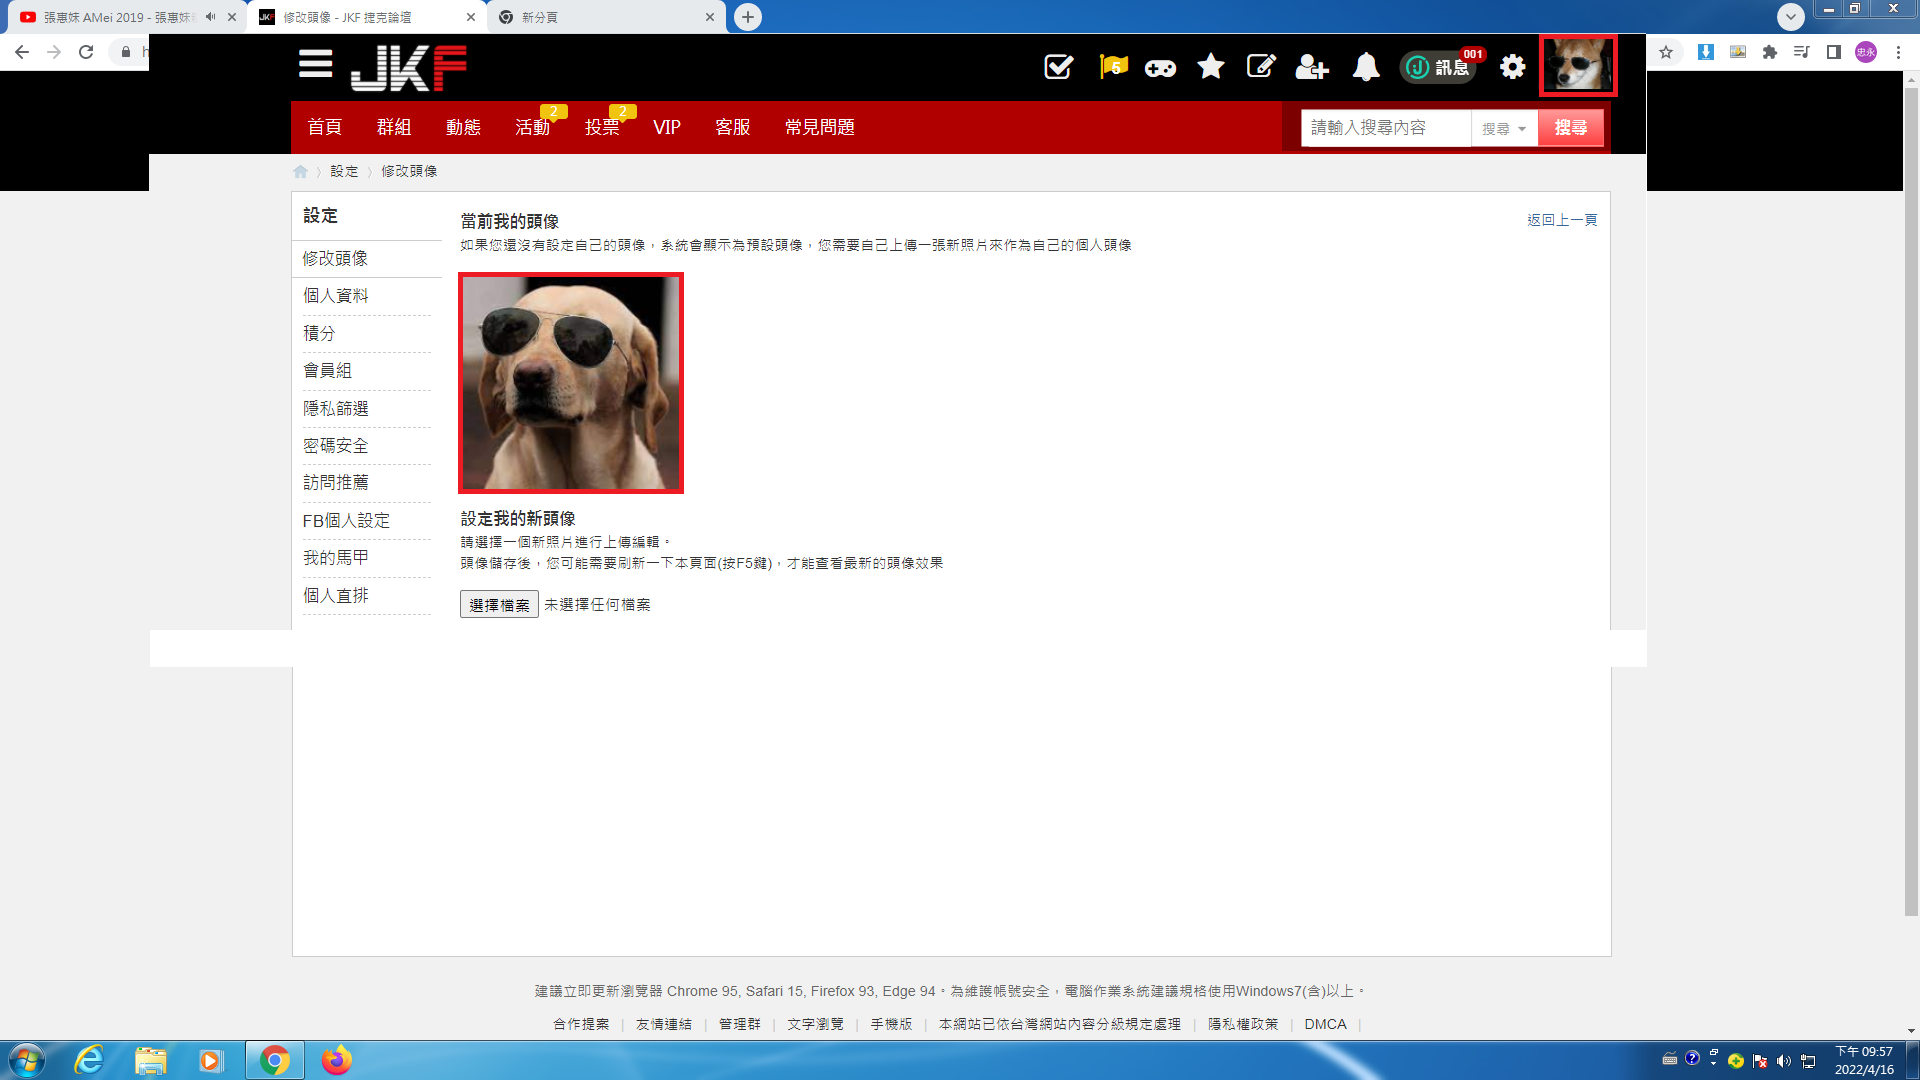Open 活動 in the nav bar
Viewport: 1920px width, 1080px height.
pos(533,127)
